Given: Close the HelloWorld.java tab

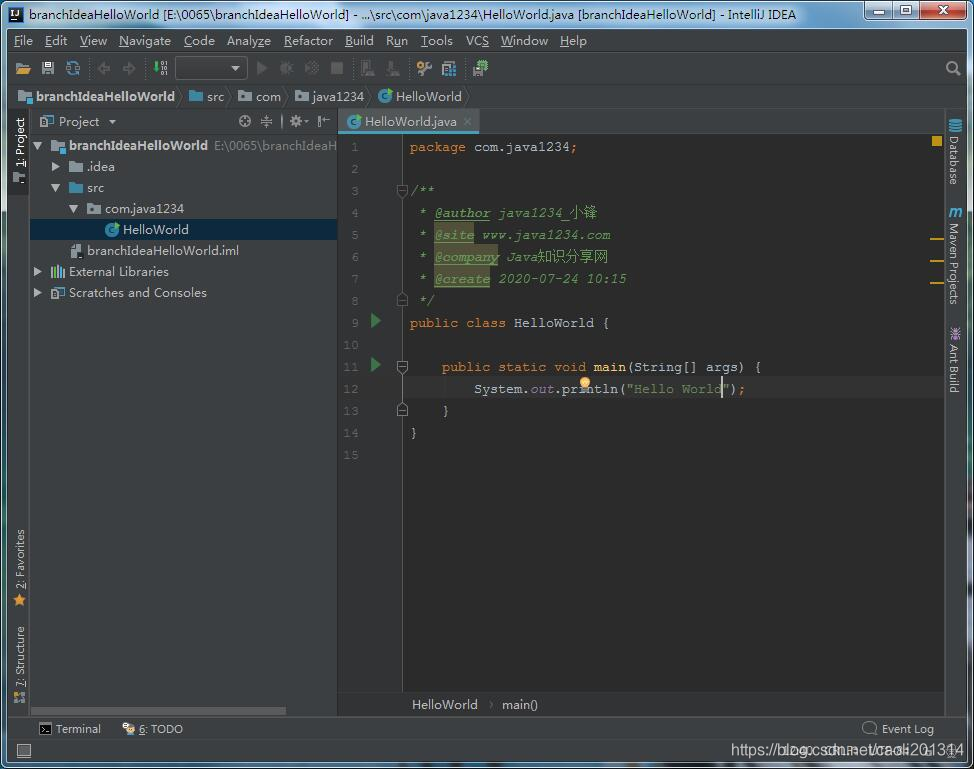Looking at the screenshot, I should point(468,122).
